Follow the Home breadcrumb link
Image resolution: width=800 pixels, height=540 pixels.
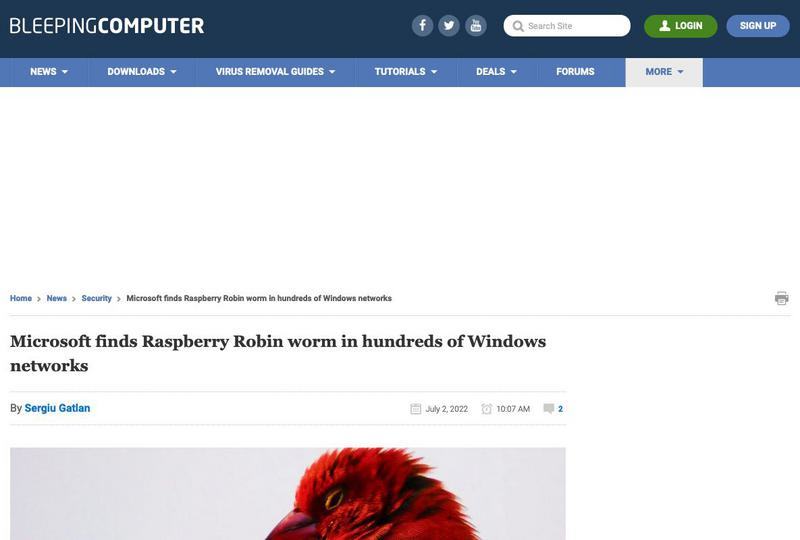[x=21, y=298]
